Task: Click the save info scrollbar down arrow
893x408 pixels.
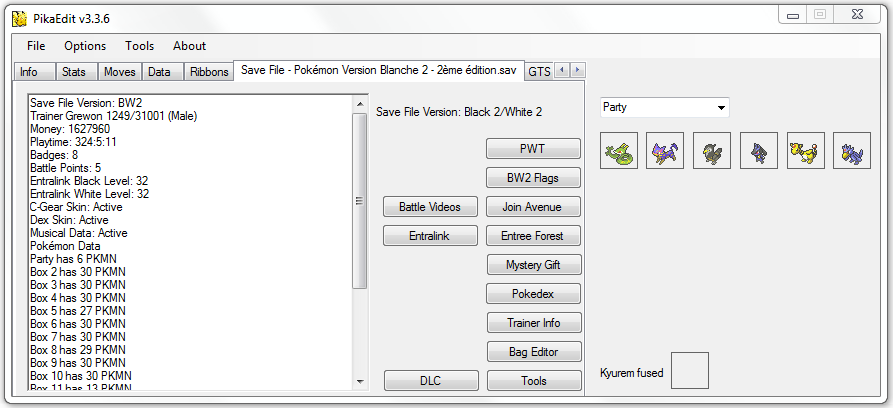Action: click(360, 382)
